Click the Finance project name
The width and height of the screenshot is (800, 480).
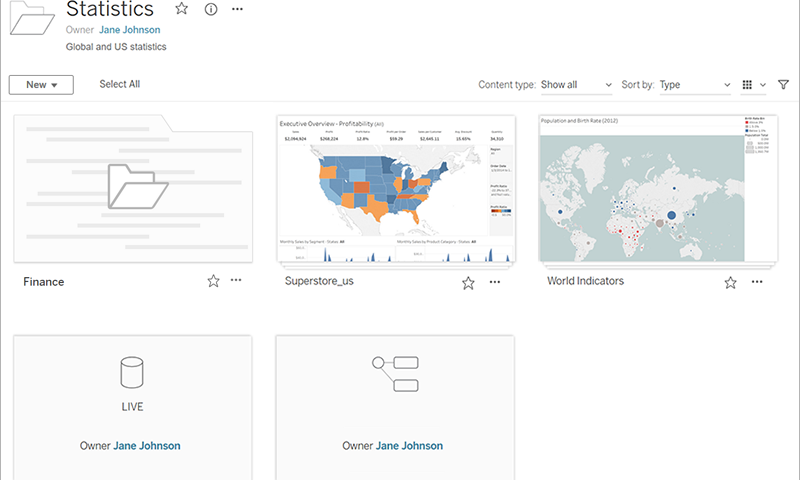click(x=44, y=282)
